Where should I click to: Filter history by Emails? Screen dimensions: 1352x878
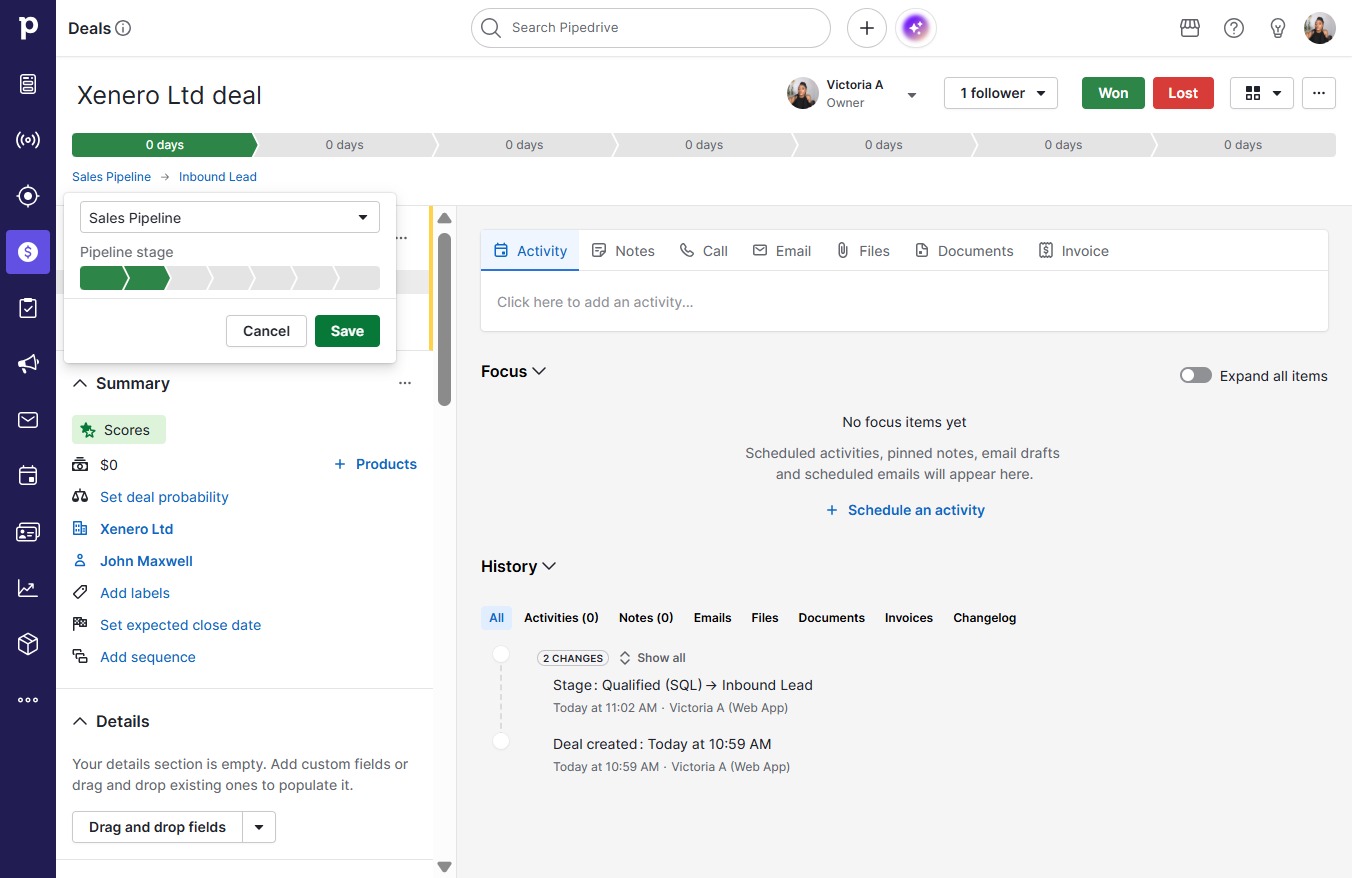pyautogui.click(x=712, y=618)
